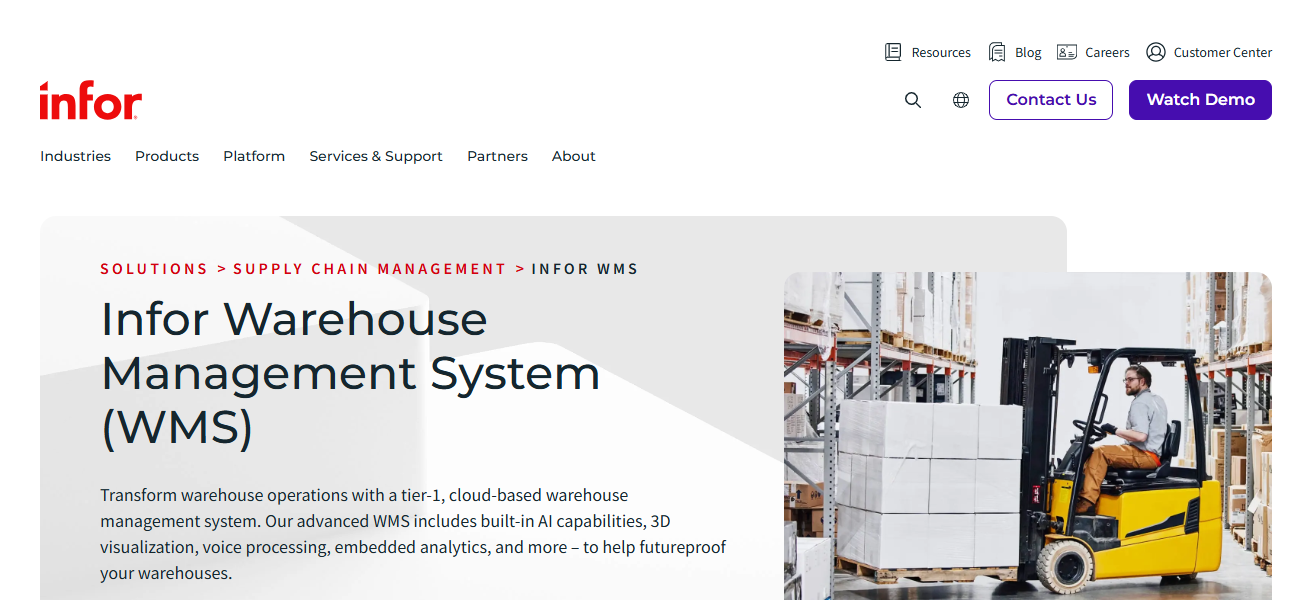The width and height of the screenshot is (1312, 600).
Task: Click the Resources book icon
Action: click(893, 52)
